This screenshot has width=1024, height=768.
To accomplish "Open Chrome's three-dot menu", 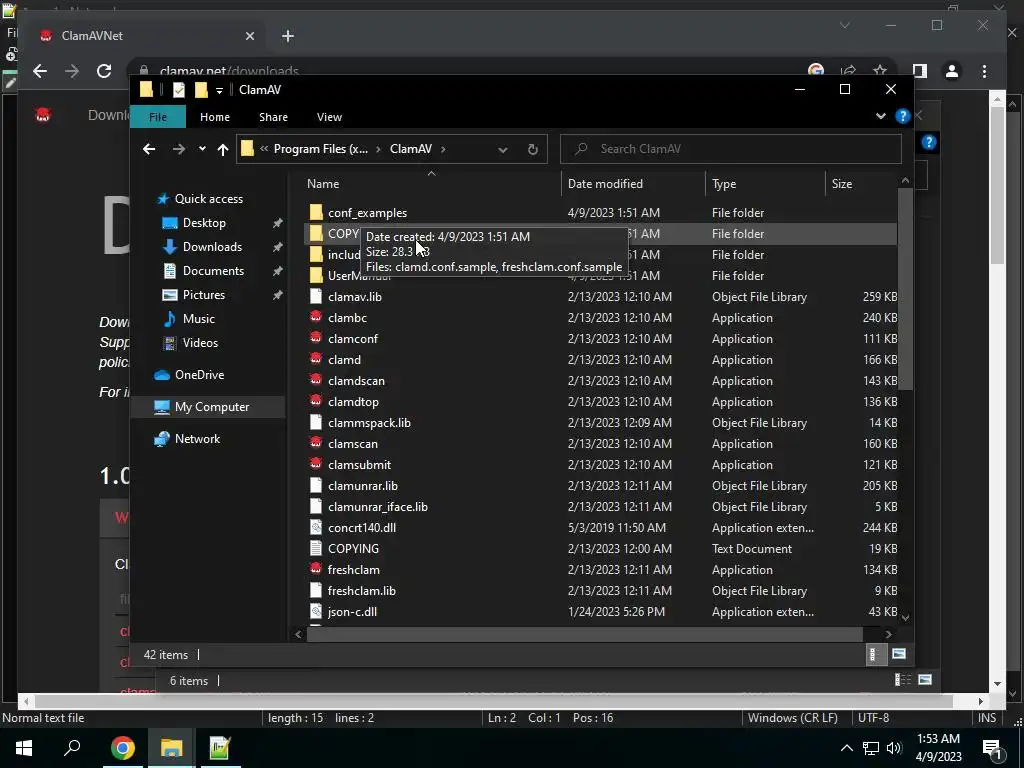I will tap(984, 71).
